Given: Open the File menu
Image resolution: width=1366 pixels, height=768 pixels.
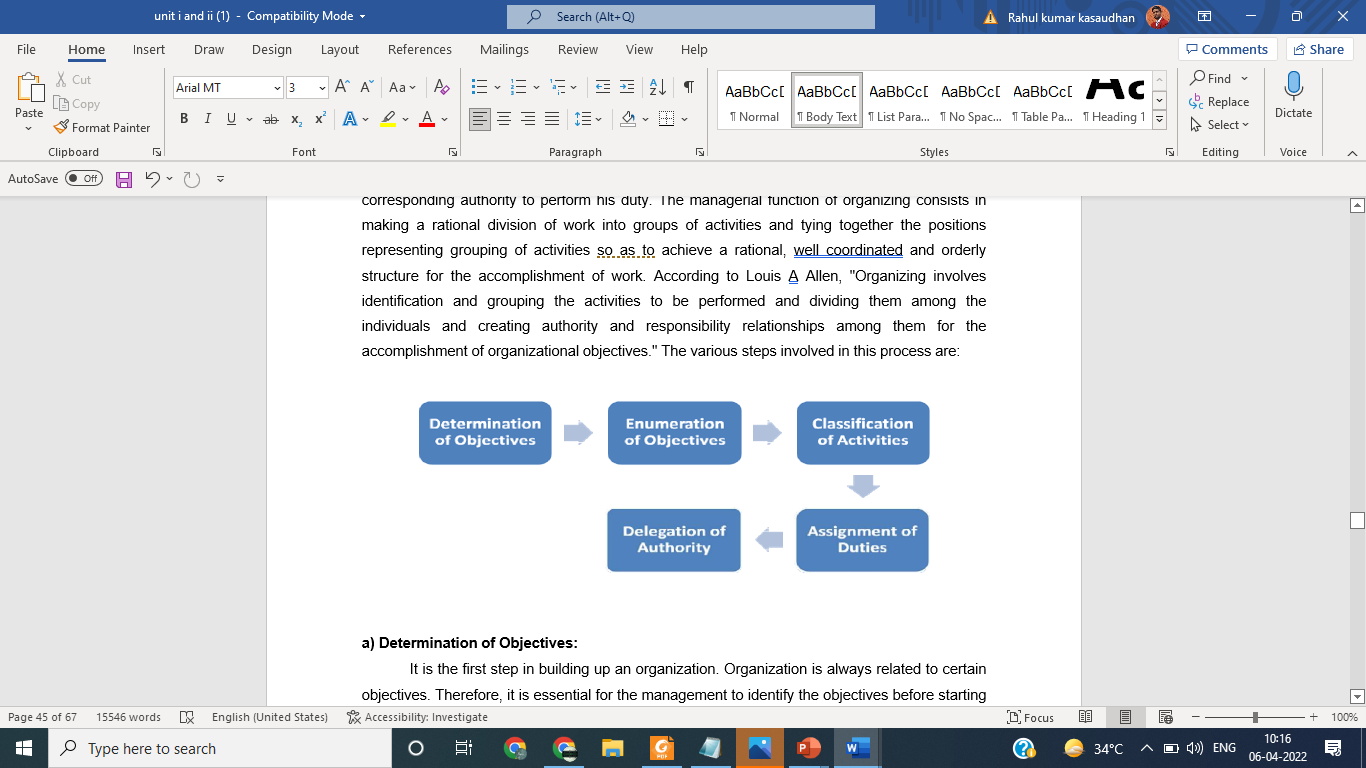Looking at the screenshot, I should pos(26,49).
